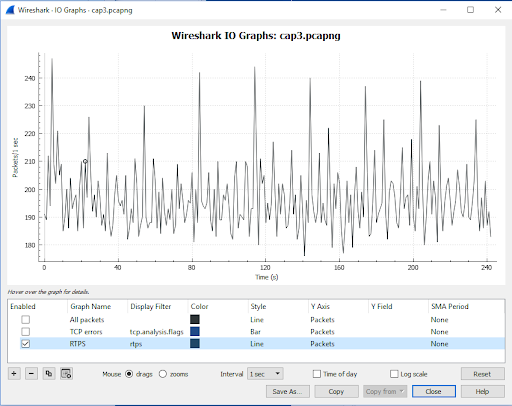Open the Copy from dropdown

tap(385, 391)
